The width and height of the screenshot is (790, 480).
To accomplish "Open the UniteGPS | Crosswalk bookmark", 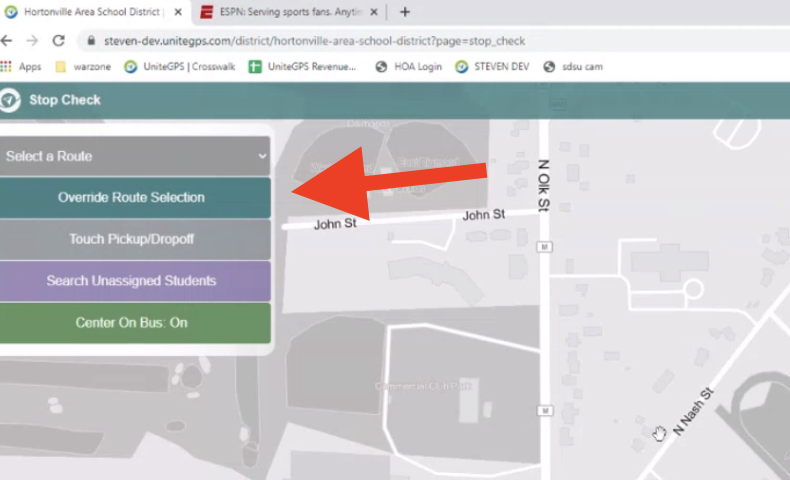I will click(x=180, y=66).
